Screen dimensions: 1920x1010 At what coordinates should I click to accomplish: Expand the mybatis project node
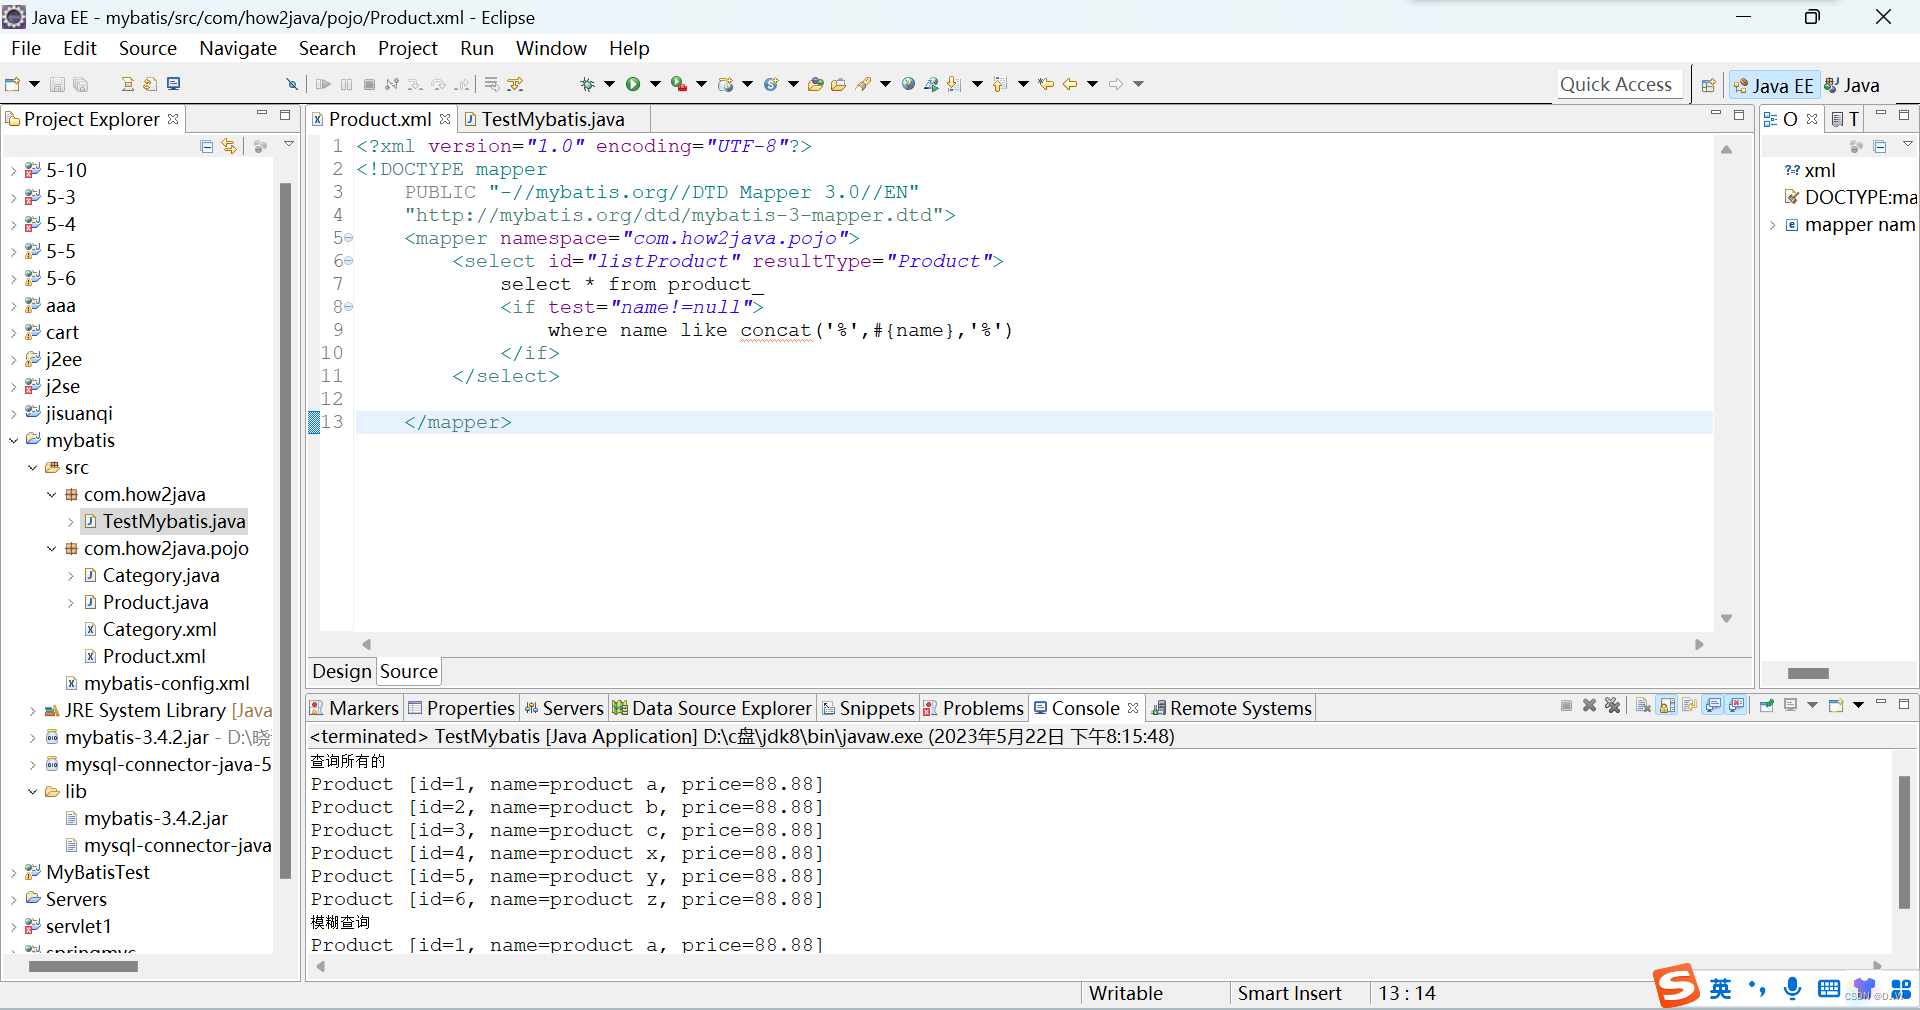(x=13, y=440)
